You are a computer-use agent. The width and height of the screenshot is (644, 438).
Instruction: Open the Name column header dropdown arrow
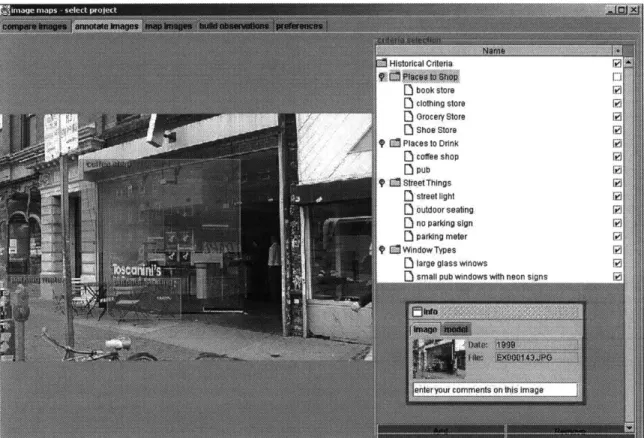[x=618, y=51]
